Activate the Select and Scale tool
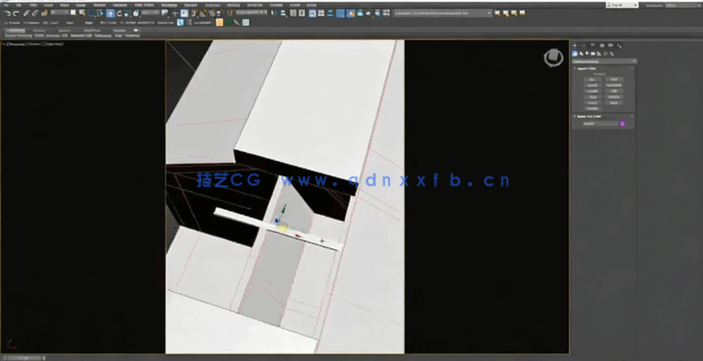 pyautogui.click(x=127, y=13)
